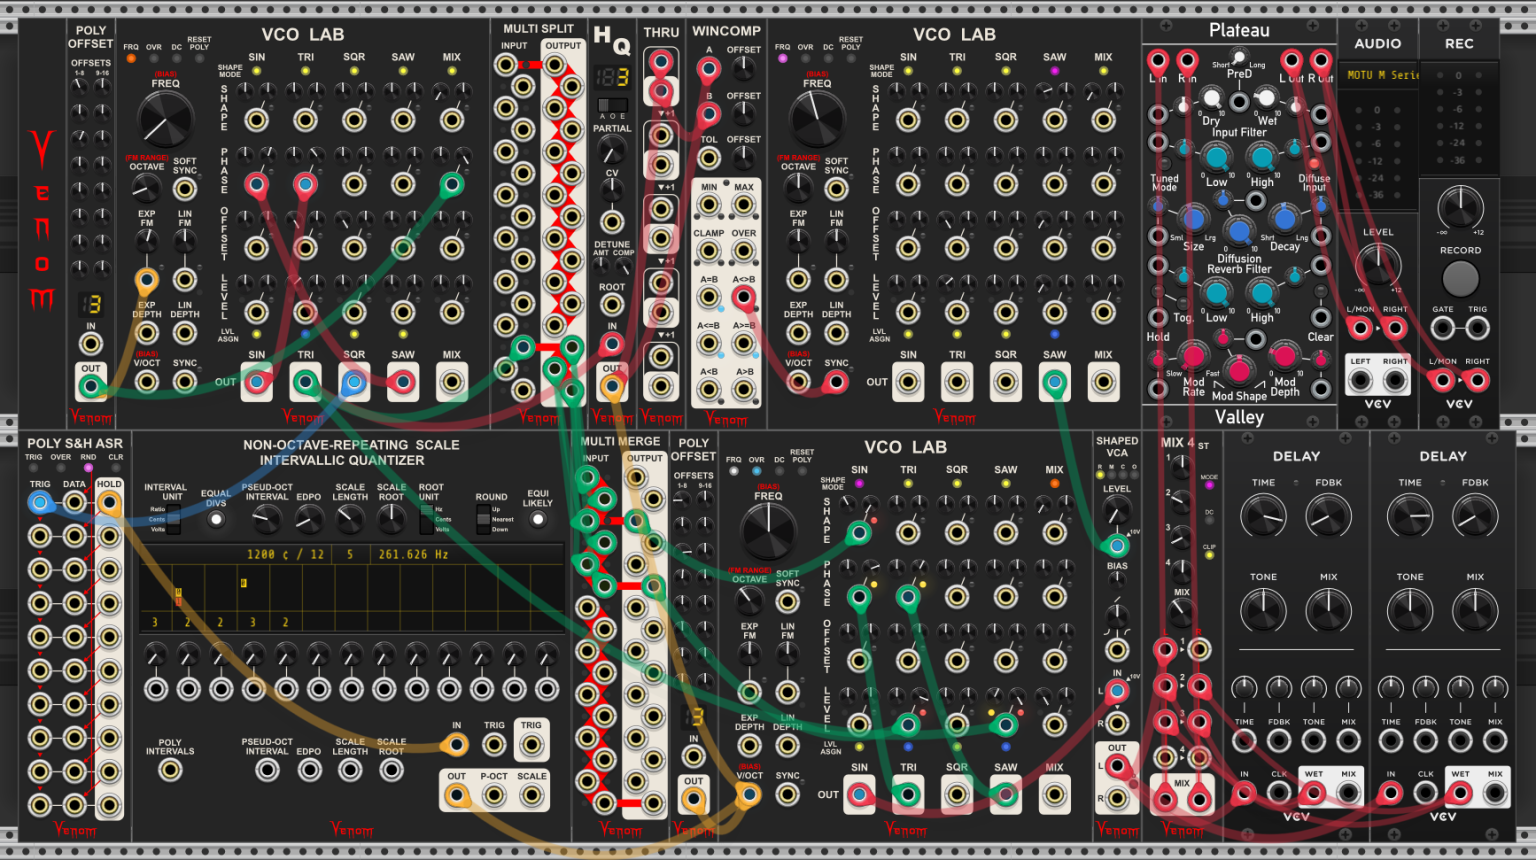Click the right Delay module's large FDBK knob
1536x860 pixels.
tap(1475, 516)
